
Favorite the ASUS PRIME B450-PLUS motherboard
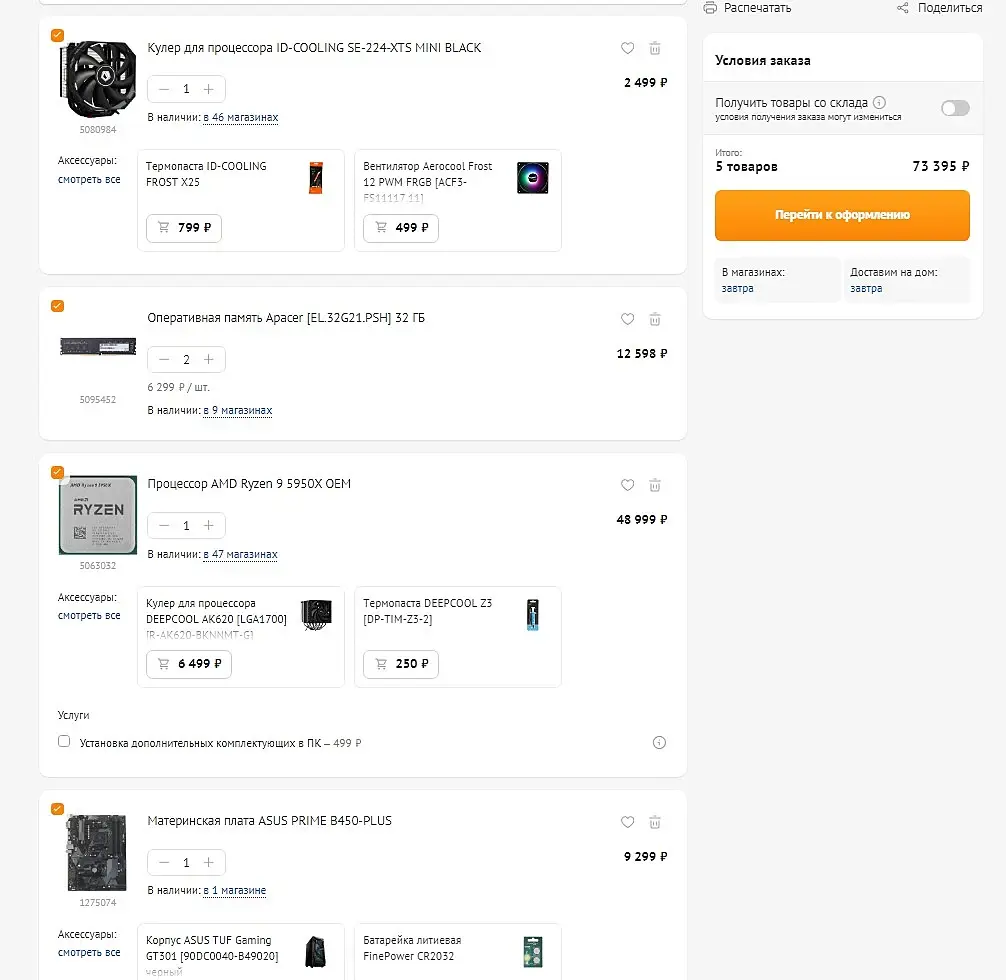[x=627, y=822]
